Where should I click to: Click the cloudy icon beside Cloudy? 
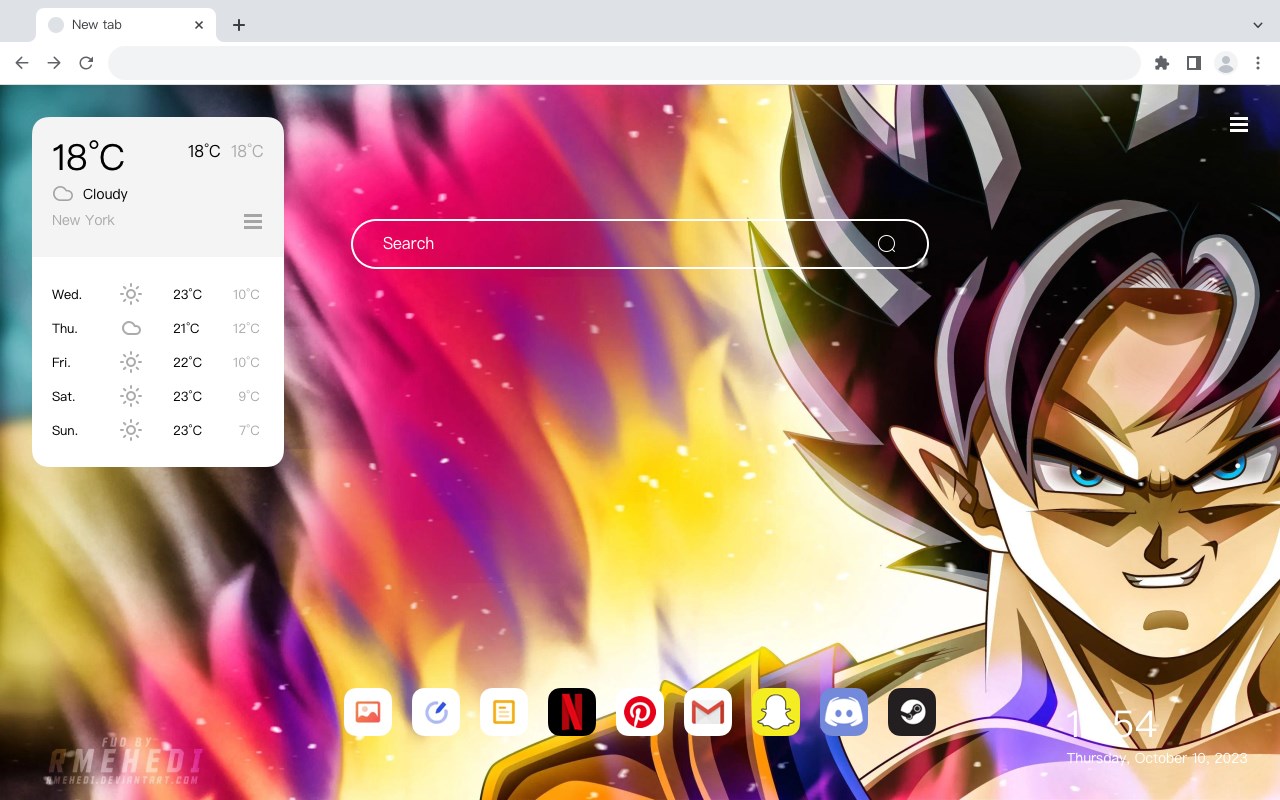(63, 194)
